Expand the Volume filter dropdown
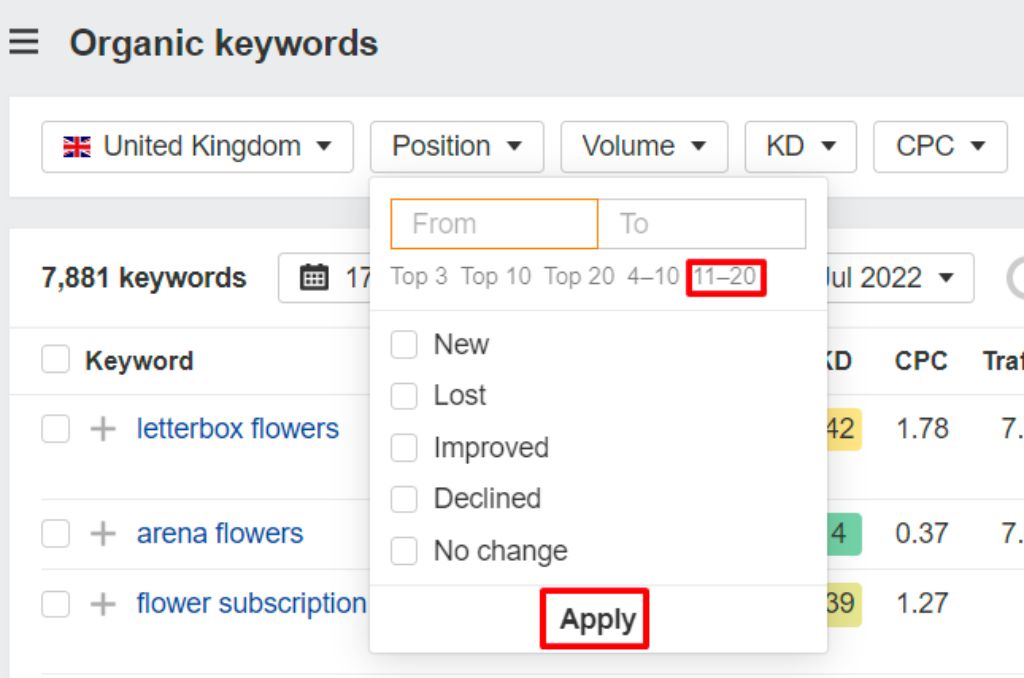This screenshot has width=1024, height=678. click(644, 147)
